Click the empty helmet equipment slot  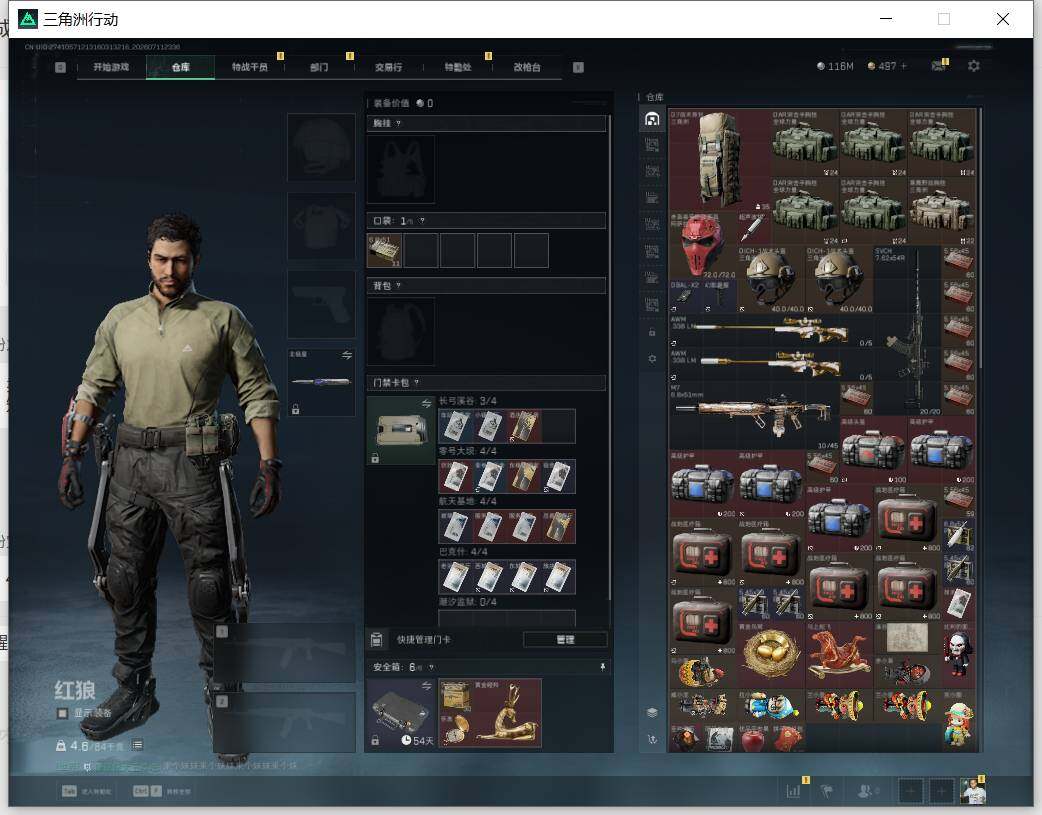tap(321, 148)
